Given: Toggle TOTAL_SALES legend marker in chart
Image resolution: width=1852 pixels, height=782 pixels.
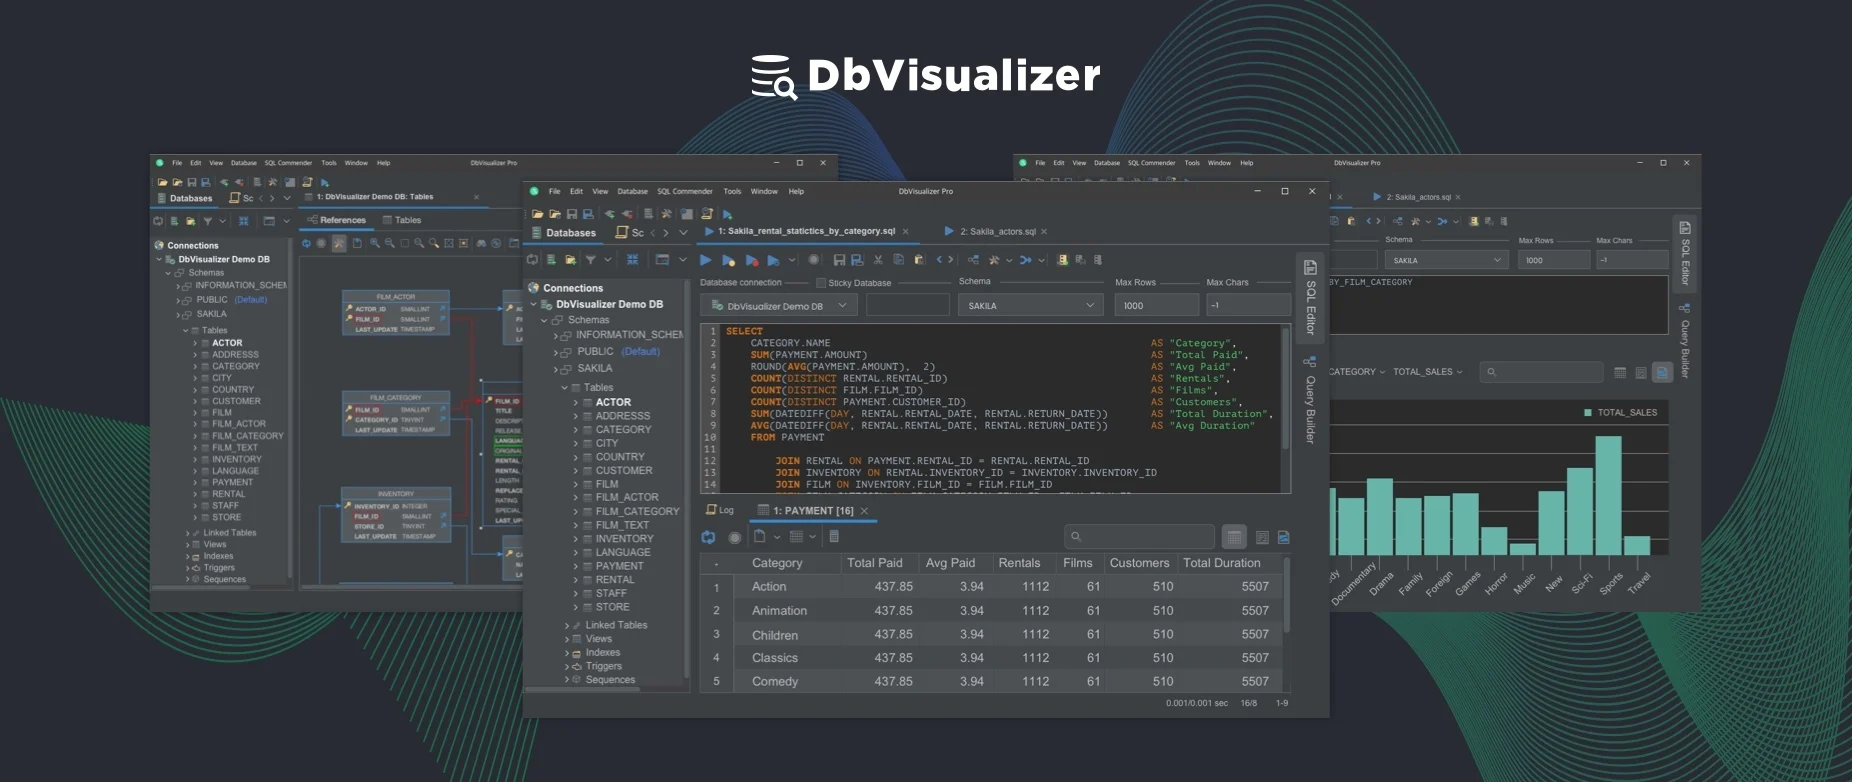Looking at the screenshot, I should tap(1588, 412).
